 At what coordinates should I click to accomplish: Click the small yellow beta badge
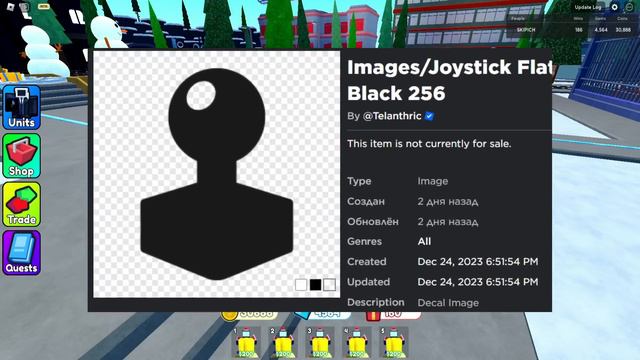tap(43, 6)
